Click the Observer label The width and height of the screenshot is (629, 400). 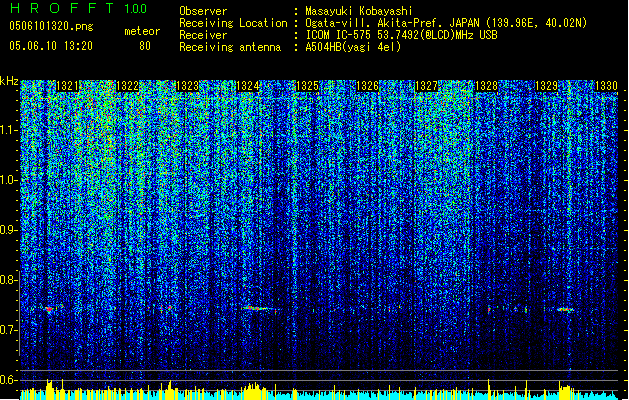point(203,11)
